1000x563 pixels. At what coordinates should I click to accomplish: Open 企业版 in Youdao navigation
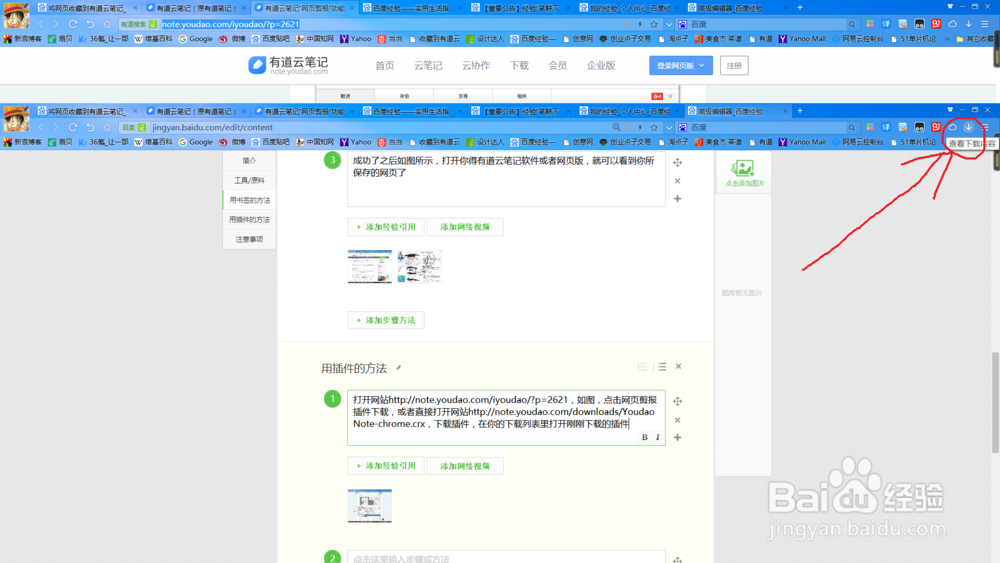tap(601, 66)
